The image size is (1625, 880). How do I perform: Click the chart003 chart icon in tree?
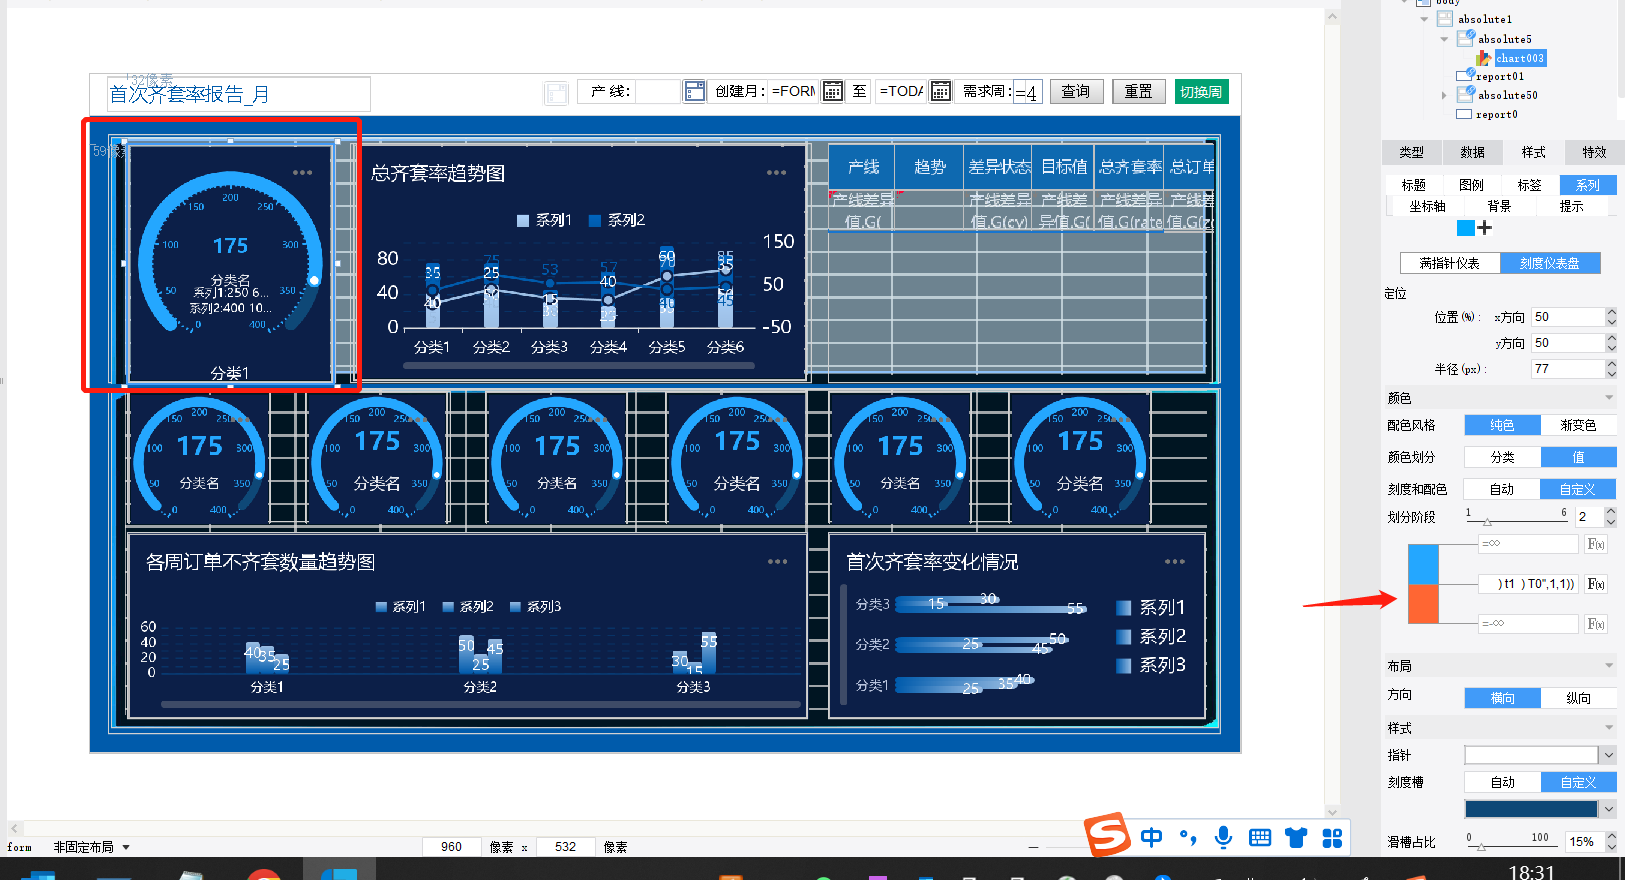point(1485,58)
